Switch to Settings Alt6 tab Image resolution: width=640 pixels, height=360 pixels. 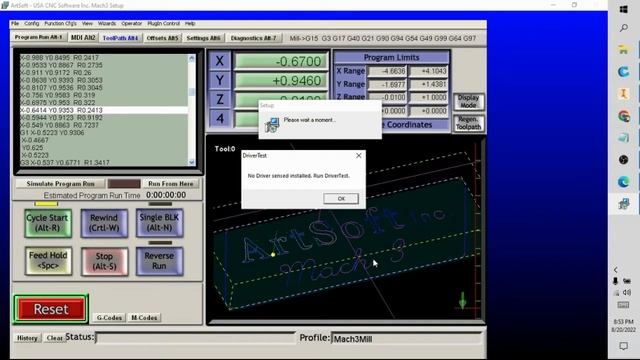point(203,38)
